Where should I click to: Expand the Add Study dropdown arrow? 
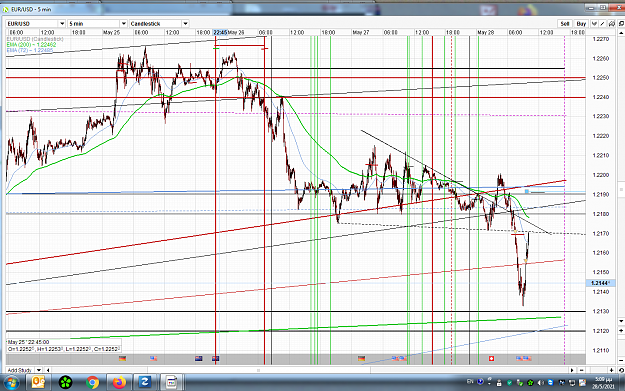(x=39, y=370)
